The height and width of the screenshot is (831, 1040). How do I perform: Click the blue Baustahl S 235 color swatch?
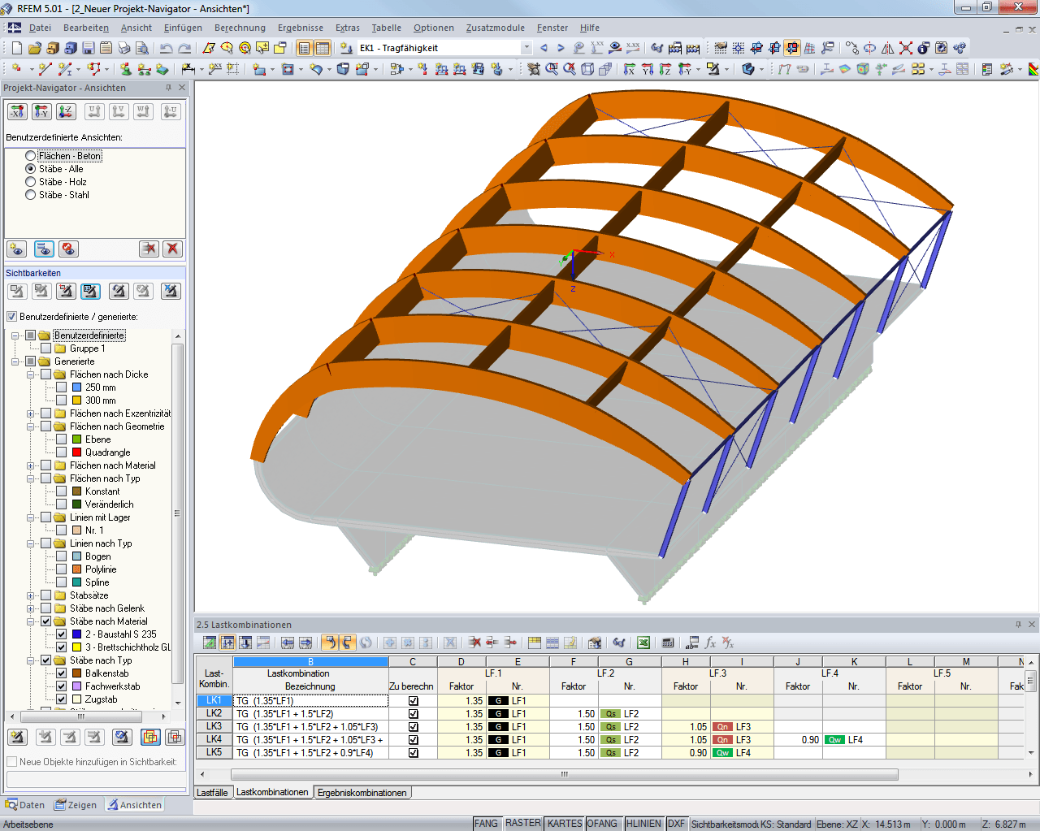(77, 634)
